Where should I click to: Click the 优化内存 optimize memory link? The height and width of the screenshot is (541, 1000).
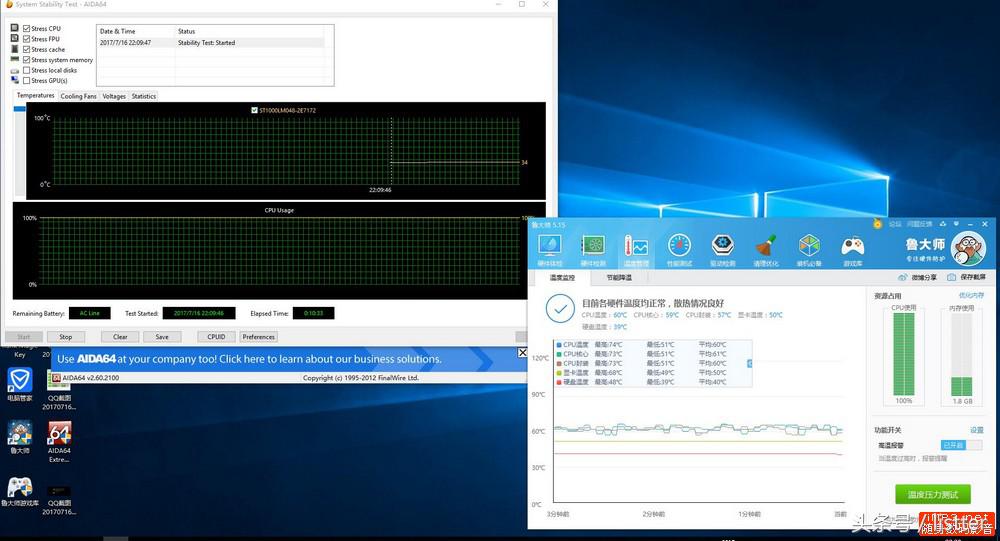pyautogui.click(x=971, y=296)
